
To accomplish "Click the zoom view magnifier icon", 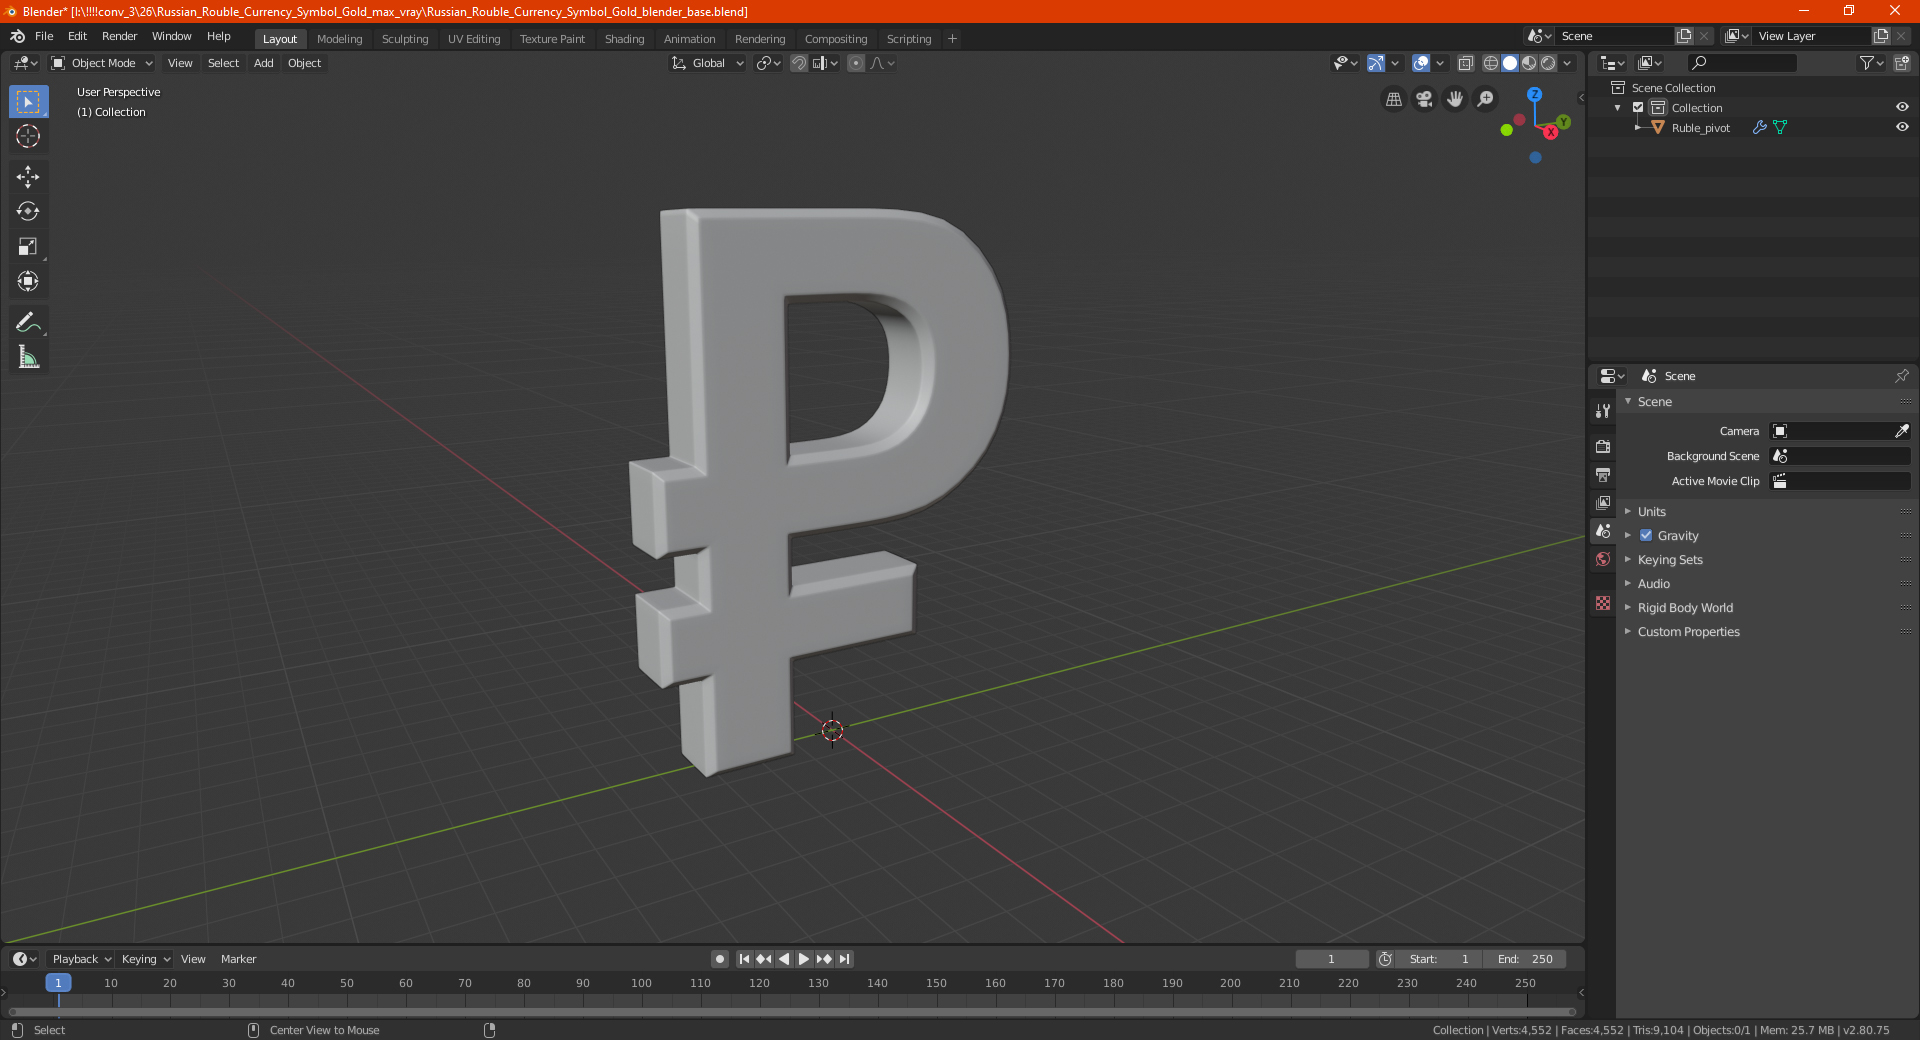I will coord(1486,99).
